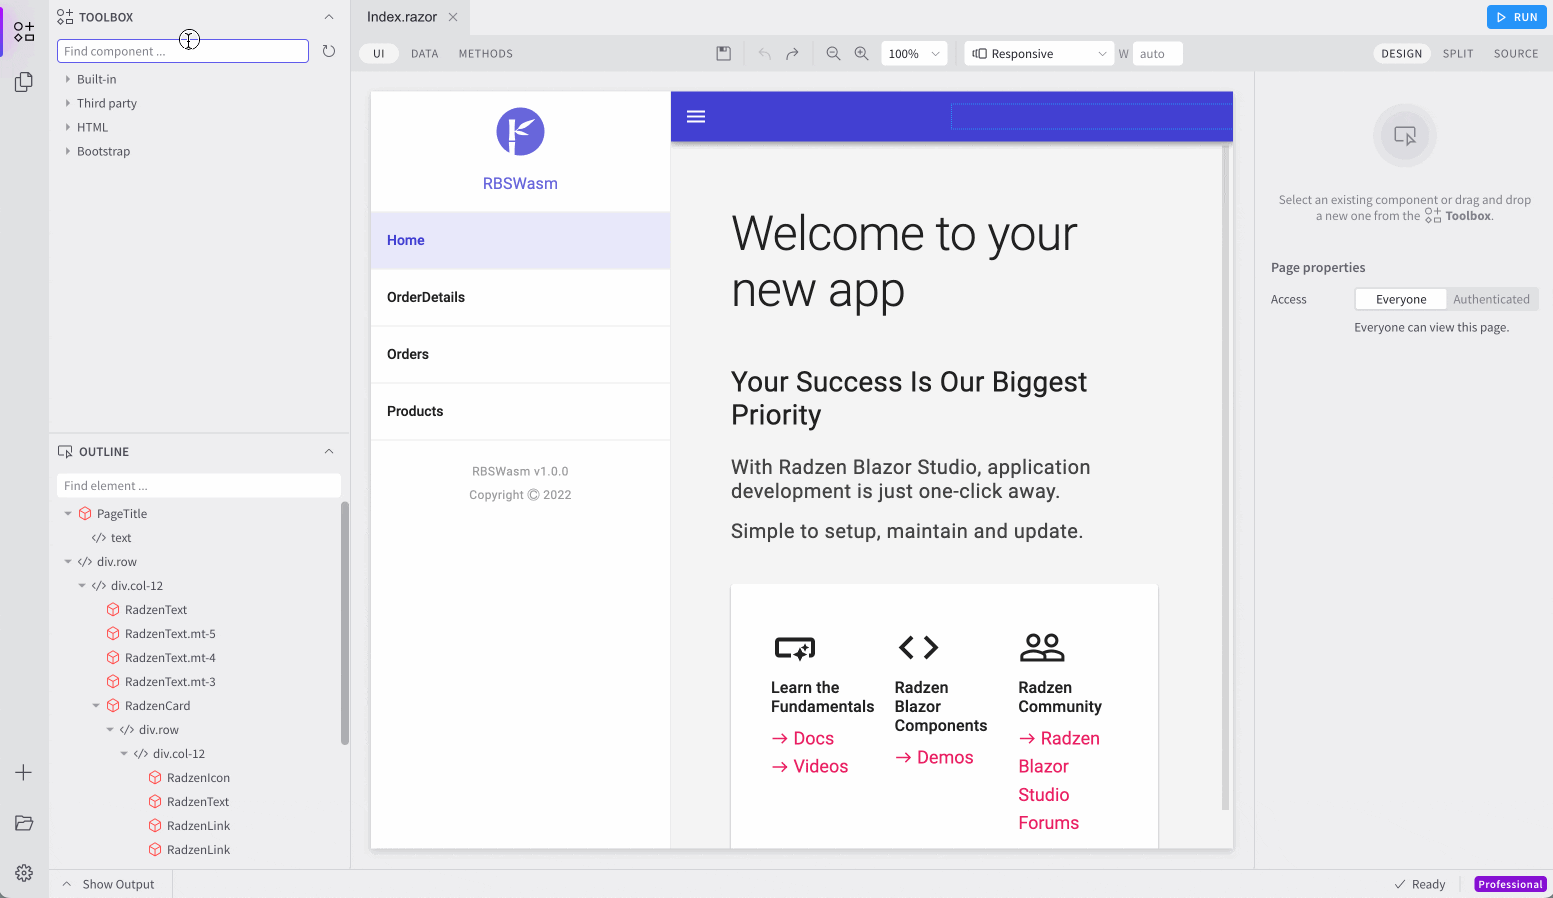1553x898 pixels.
Task: Open the 100% zoom dropdown
Action: (914, 54)
